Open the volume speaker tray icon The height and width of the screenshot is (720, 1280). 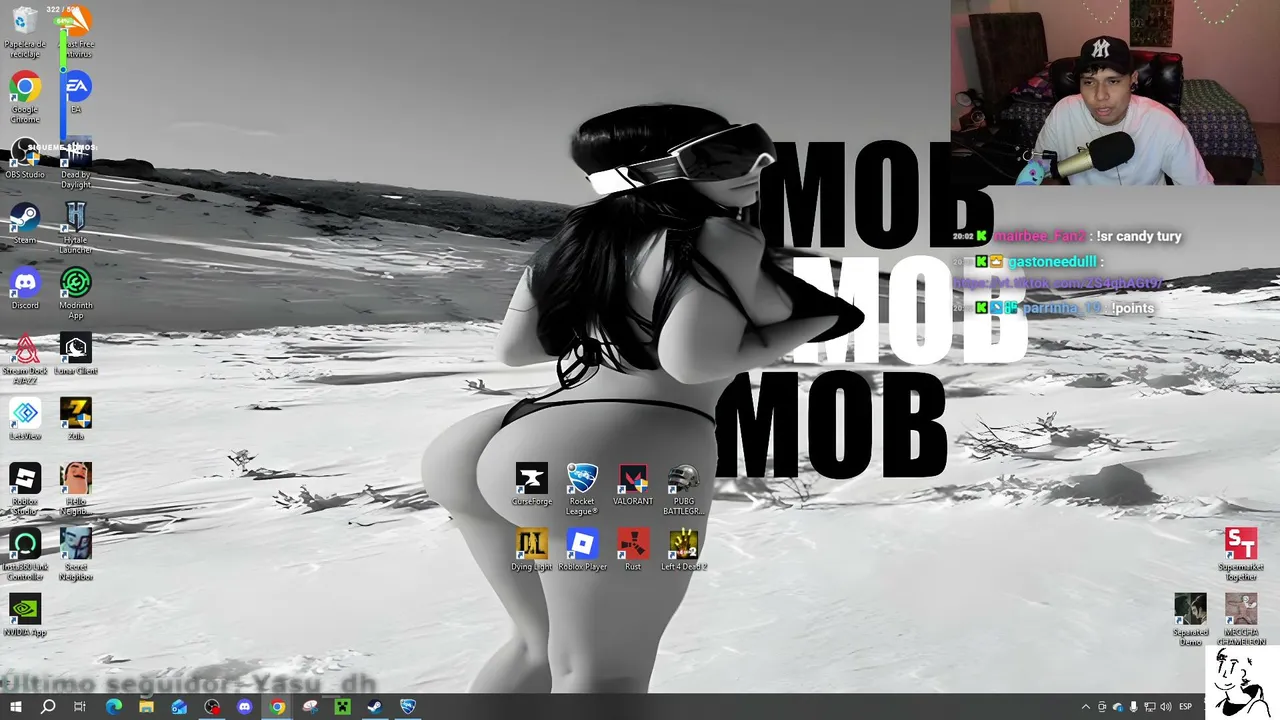1166,707
